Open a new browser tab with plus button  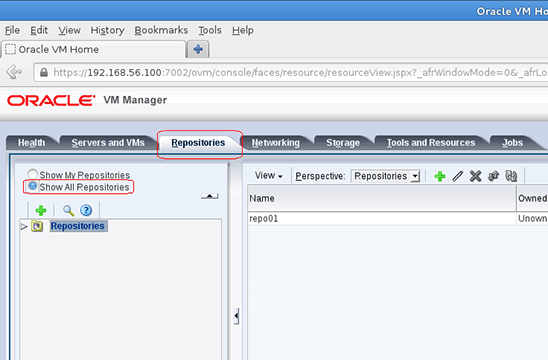[x=198, y=49]
